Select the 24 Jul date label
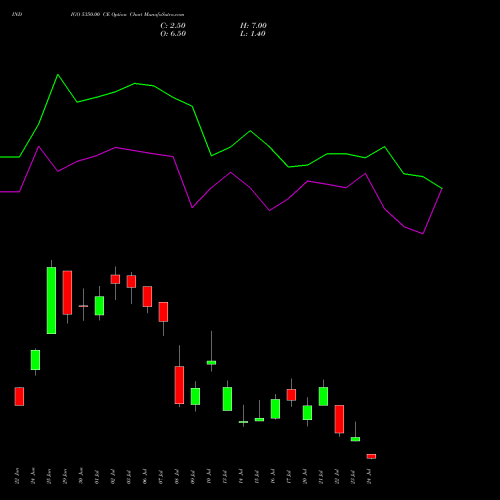This screenshot has height=500, width=500. point(369,476)
